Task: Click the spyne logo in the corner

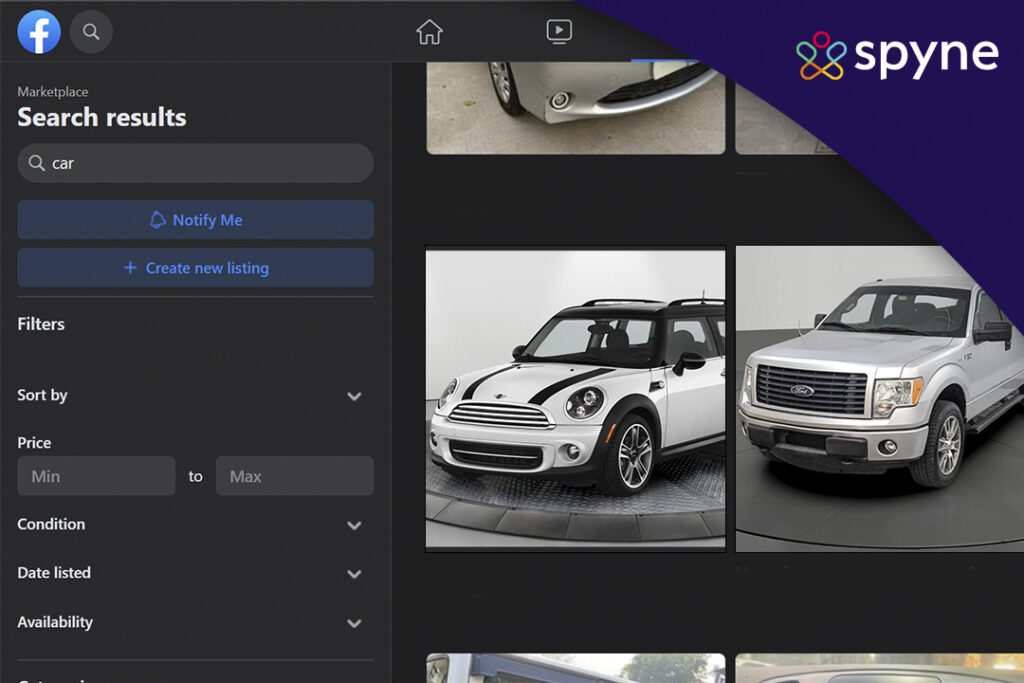Action: 897,55
